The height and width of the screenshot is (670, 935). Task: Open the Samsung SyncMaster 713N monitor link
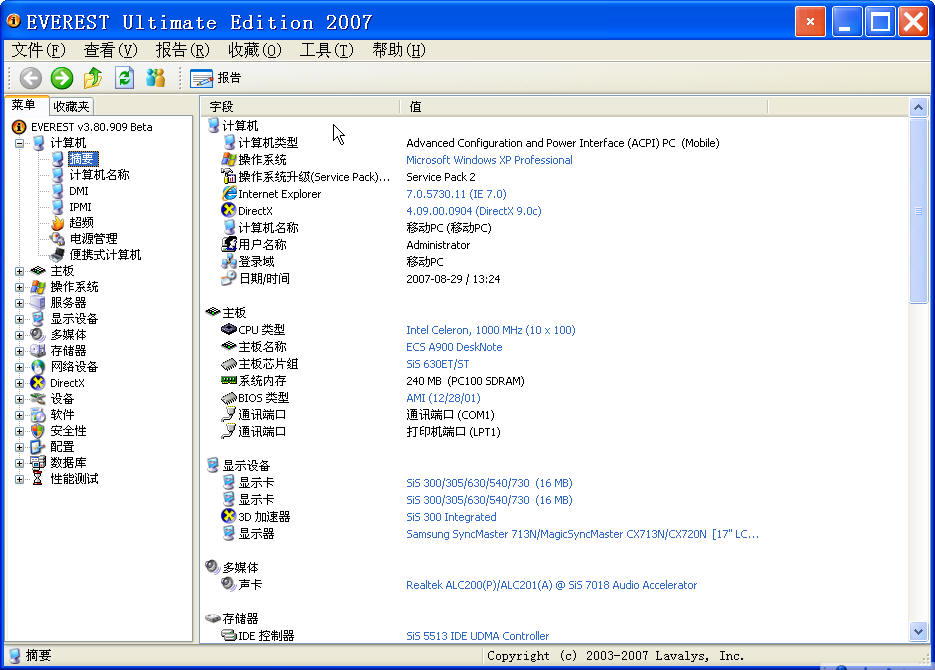pyautogui.click(x=582, y=534)
